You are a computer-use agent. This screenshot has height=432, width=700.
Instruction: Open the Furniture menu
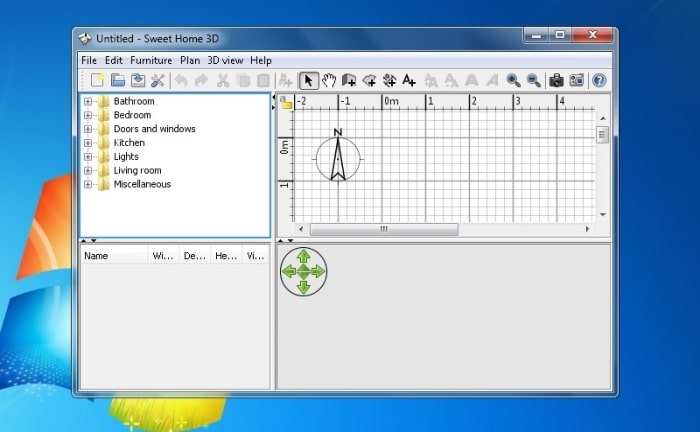pos(151,60)
